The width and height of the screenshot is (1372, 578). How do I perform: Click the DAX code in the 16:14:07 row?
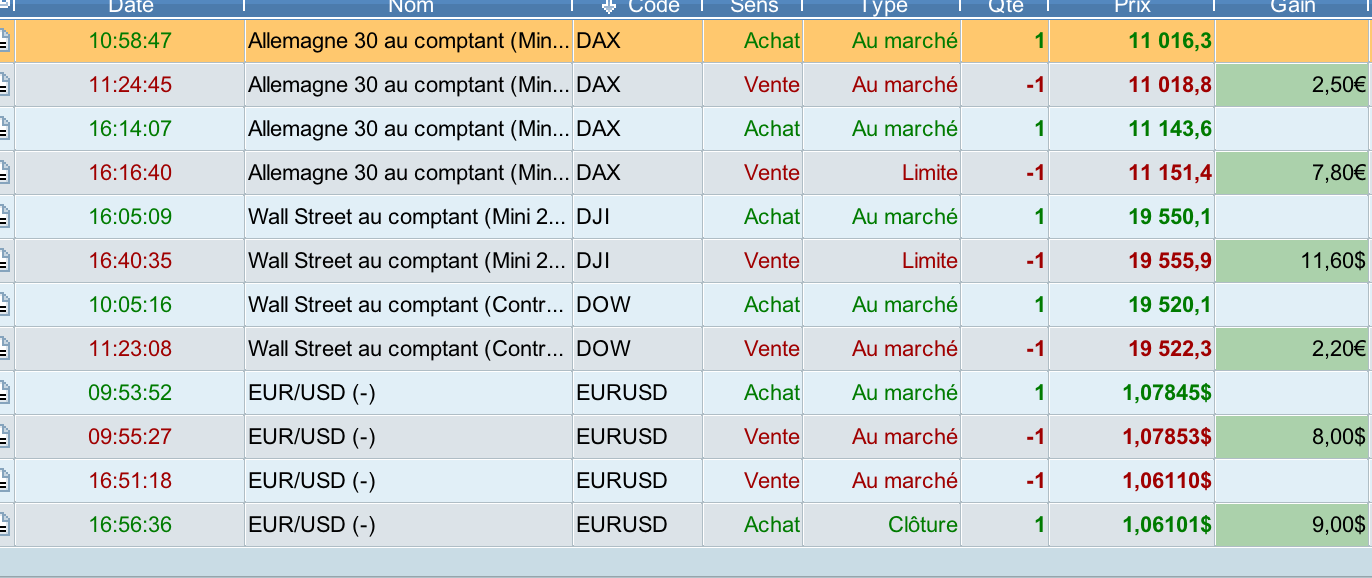[598, 129]
